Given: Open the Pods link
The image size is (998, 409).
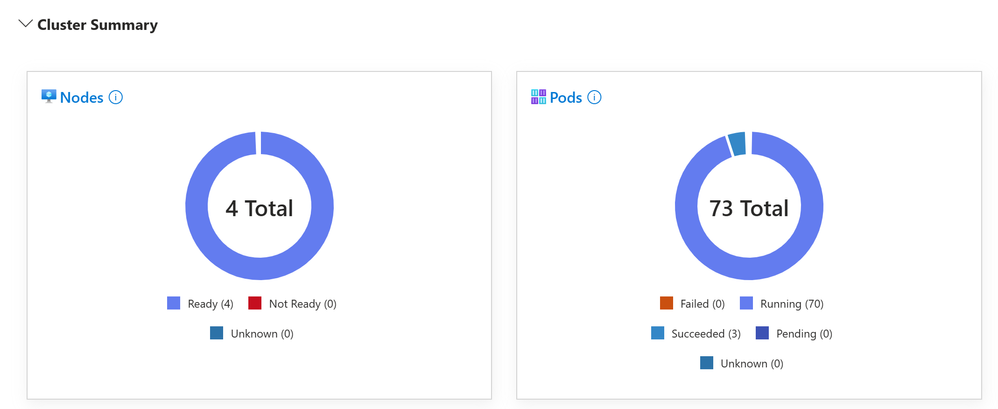Looking at the screenshot, I should pyautogui.click(x=566, y=98).
